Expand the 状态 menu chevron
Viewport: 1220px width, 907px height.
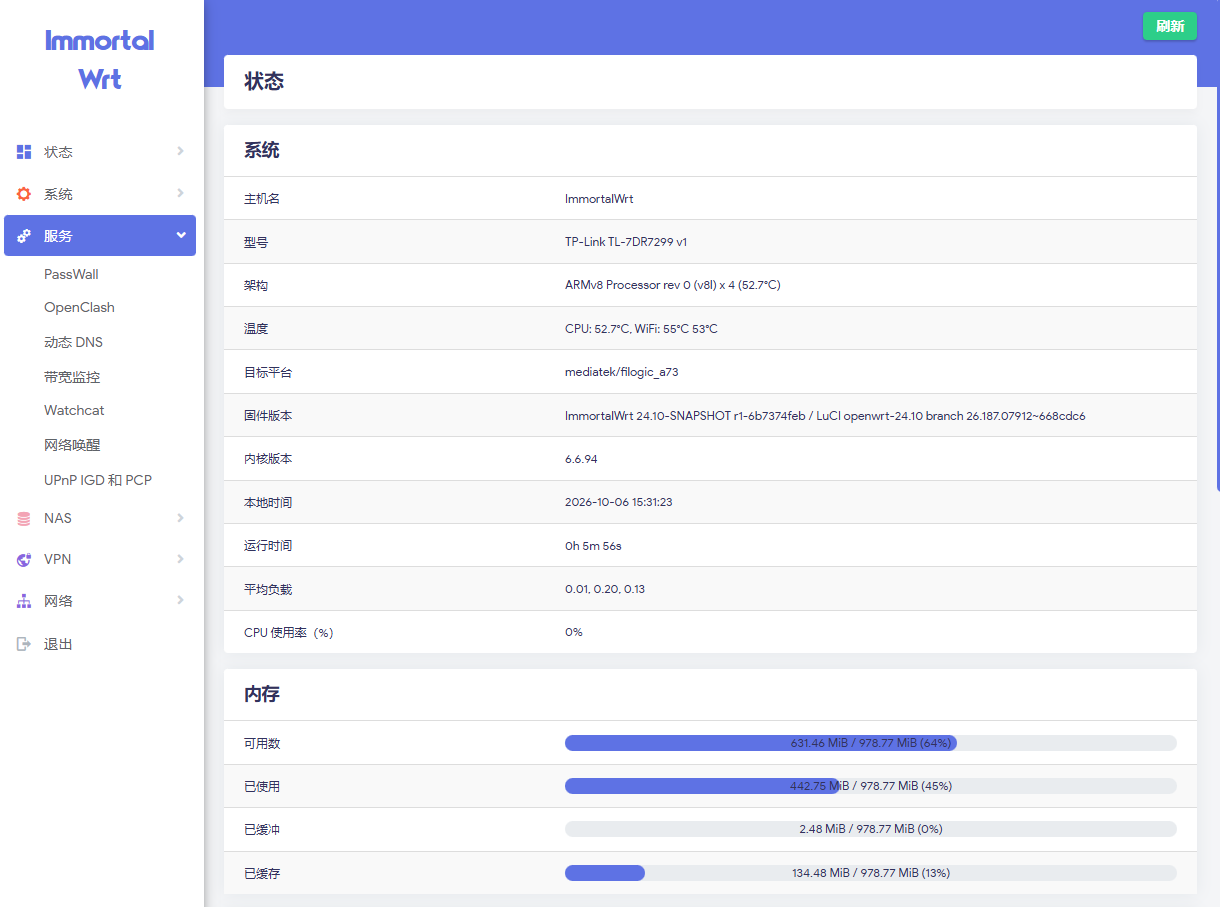[x=180, y=151]
